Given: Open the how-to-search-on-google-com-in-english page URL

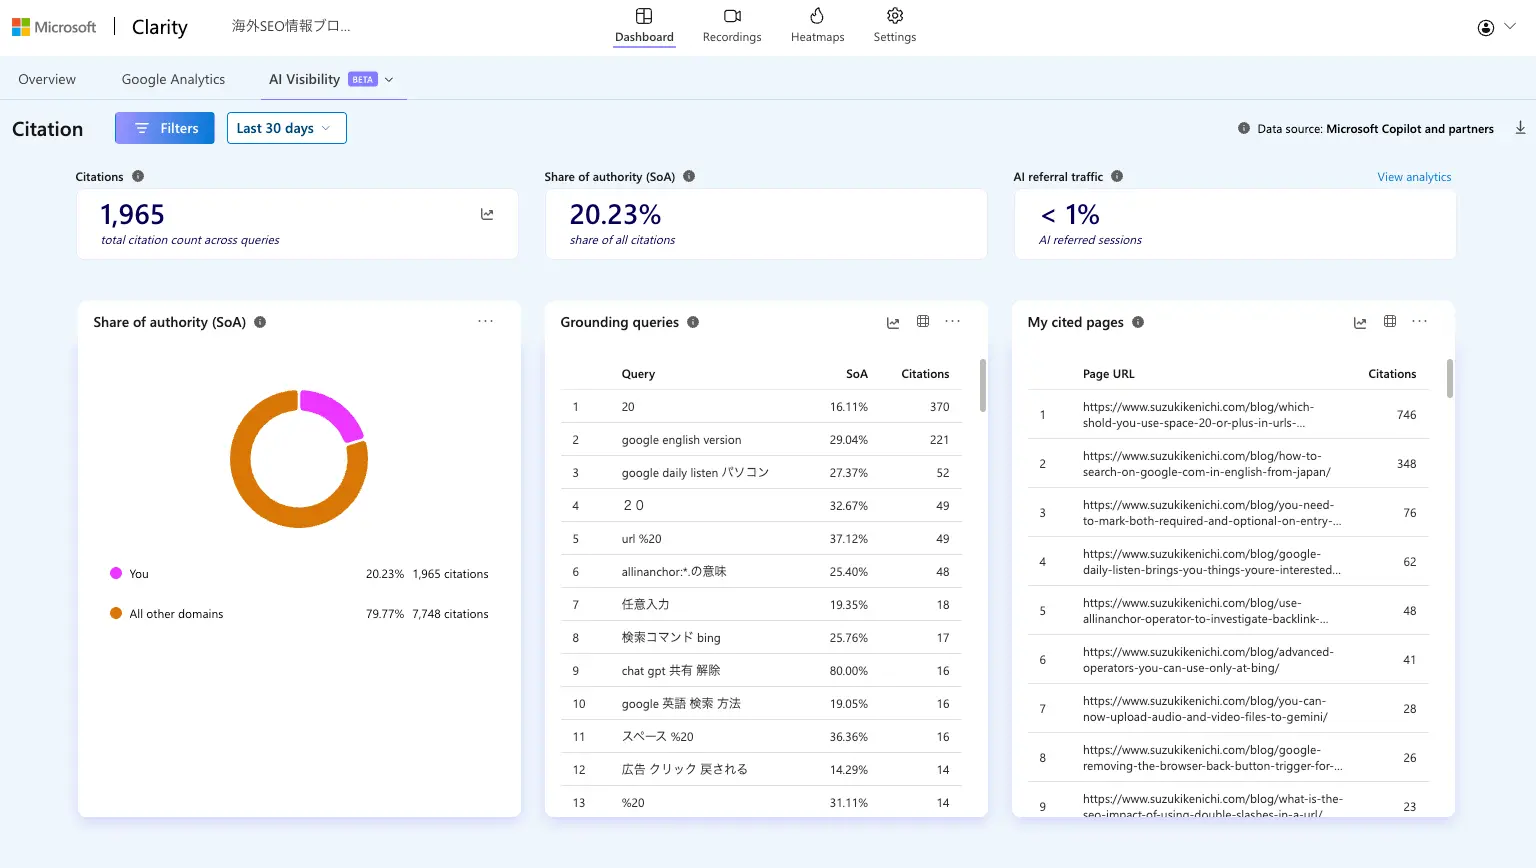Looking at the screenshot, I should (x=1206, y=464).
